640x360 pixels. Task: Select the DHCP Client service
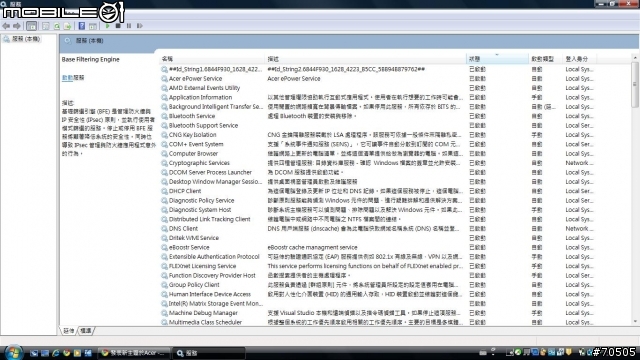pyautogui.click(x=378, y=191)
